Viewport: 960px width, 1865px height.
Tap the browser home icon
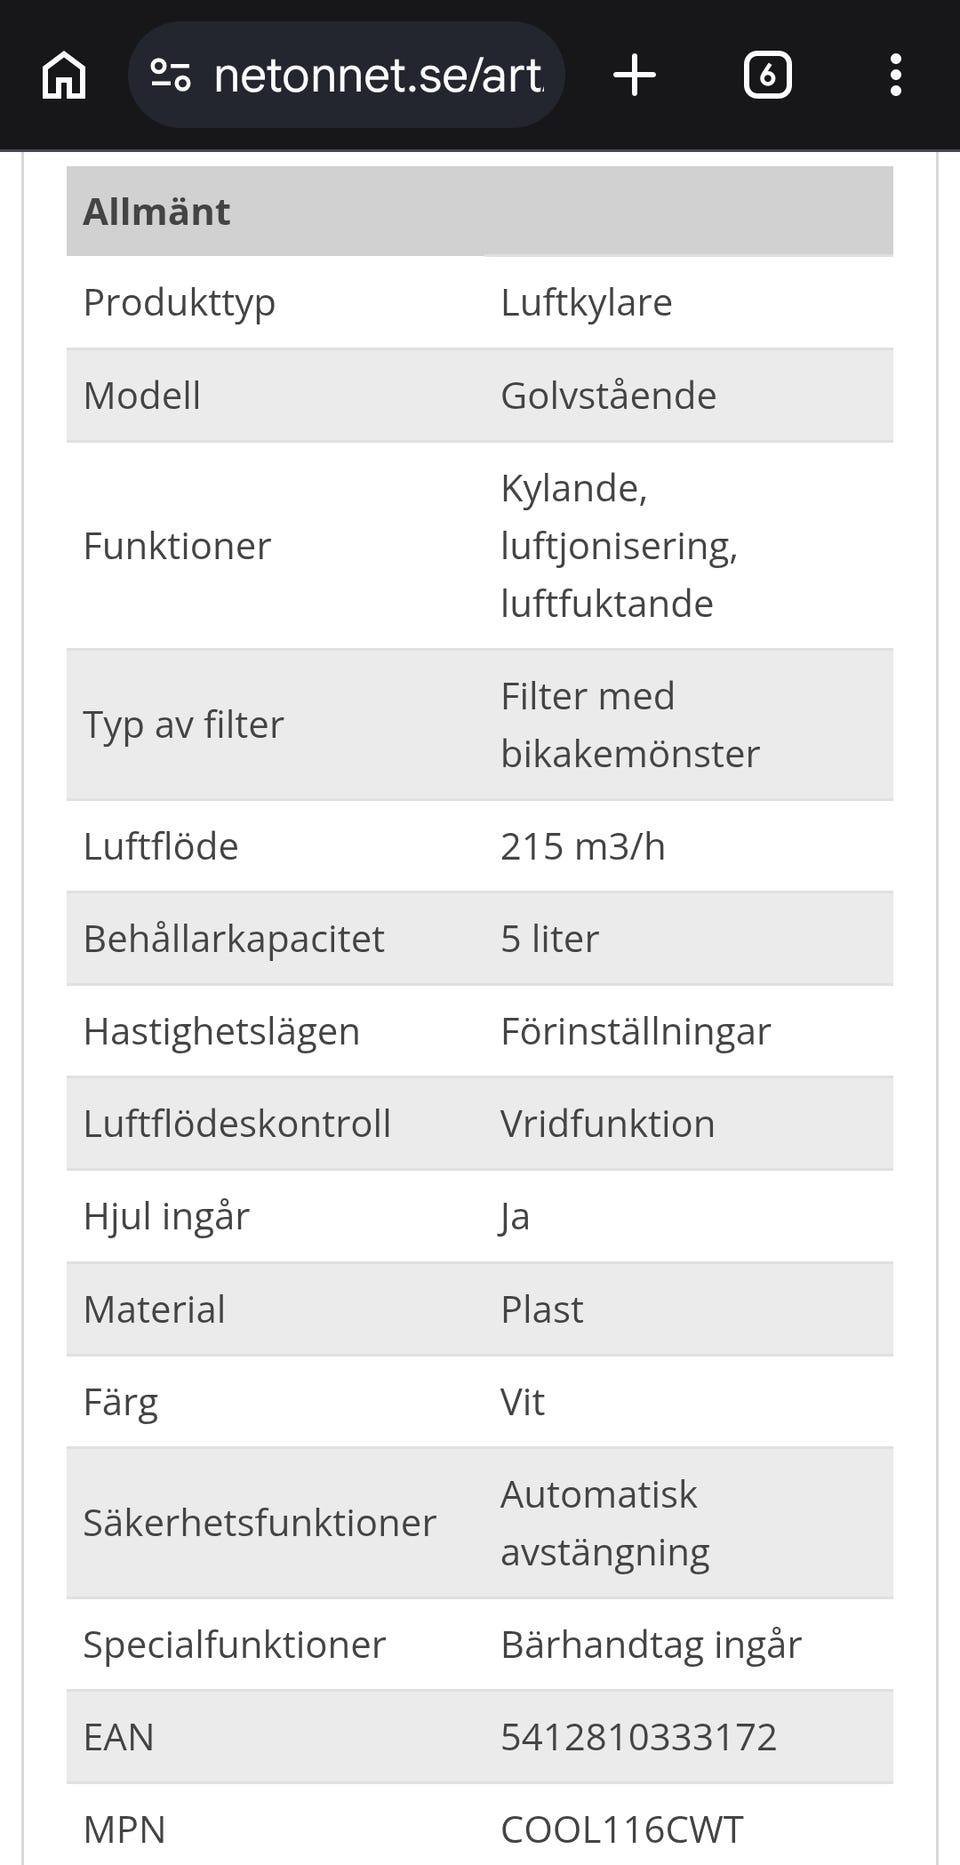[64, 75]
